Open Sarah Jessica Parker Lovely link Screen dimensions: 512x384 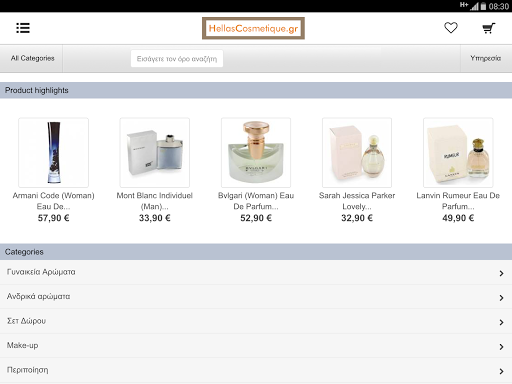357,201
